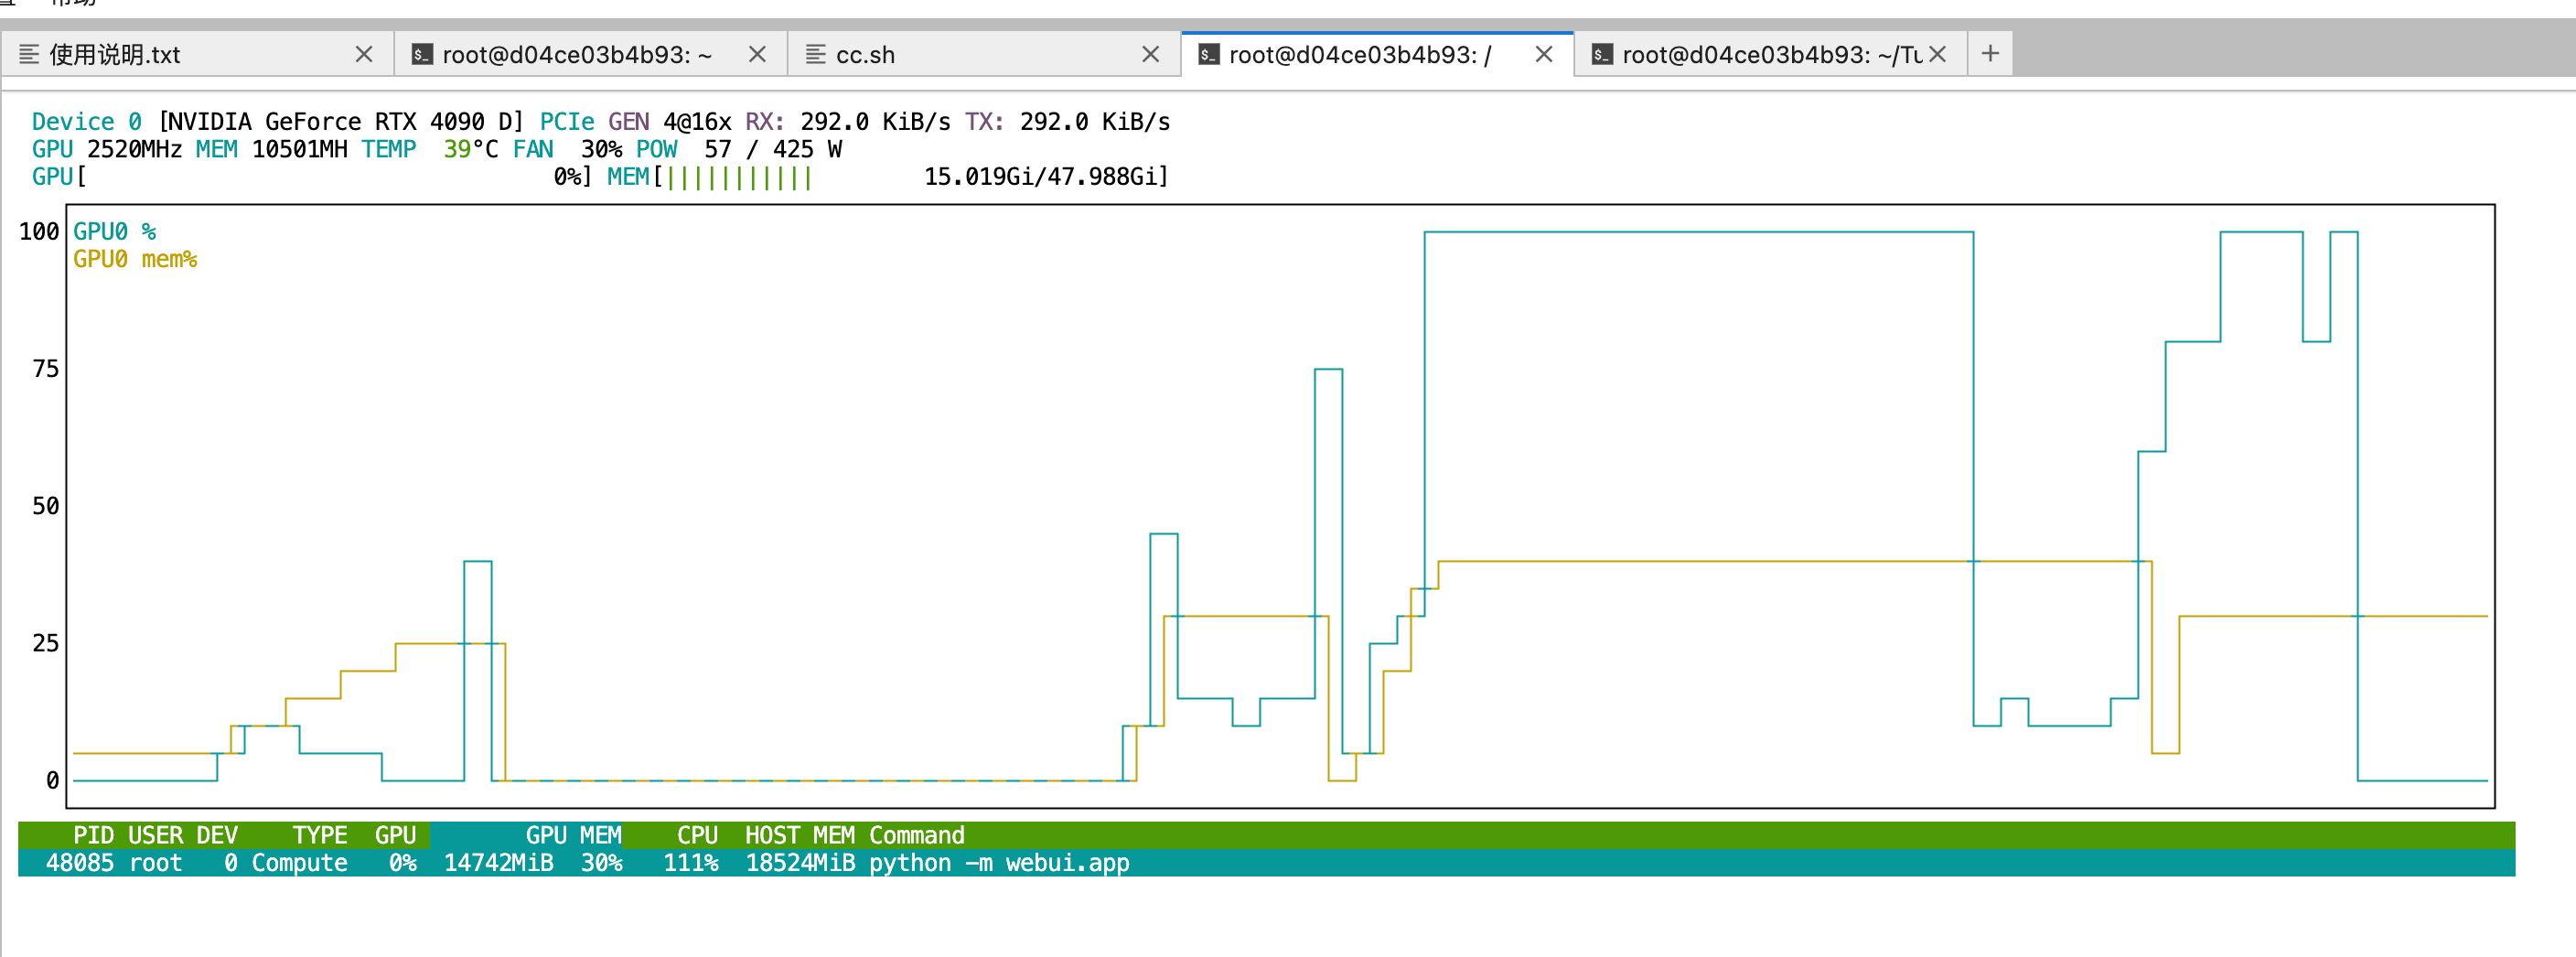Click terminal icon on the active root@d04ce03b4b93: / tab

coord(1209,54)
